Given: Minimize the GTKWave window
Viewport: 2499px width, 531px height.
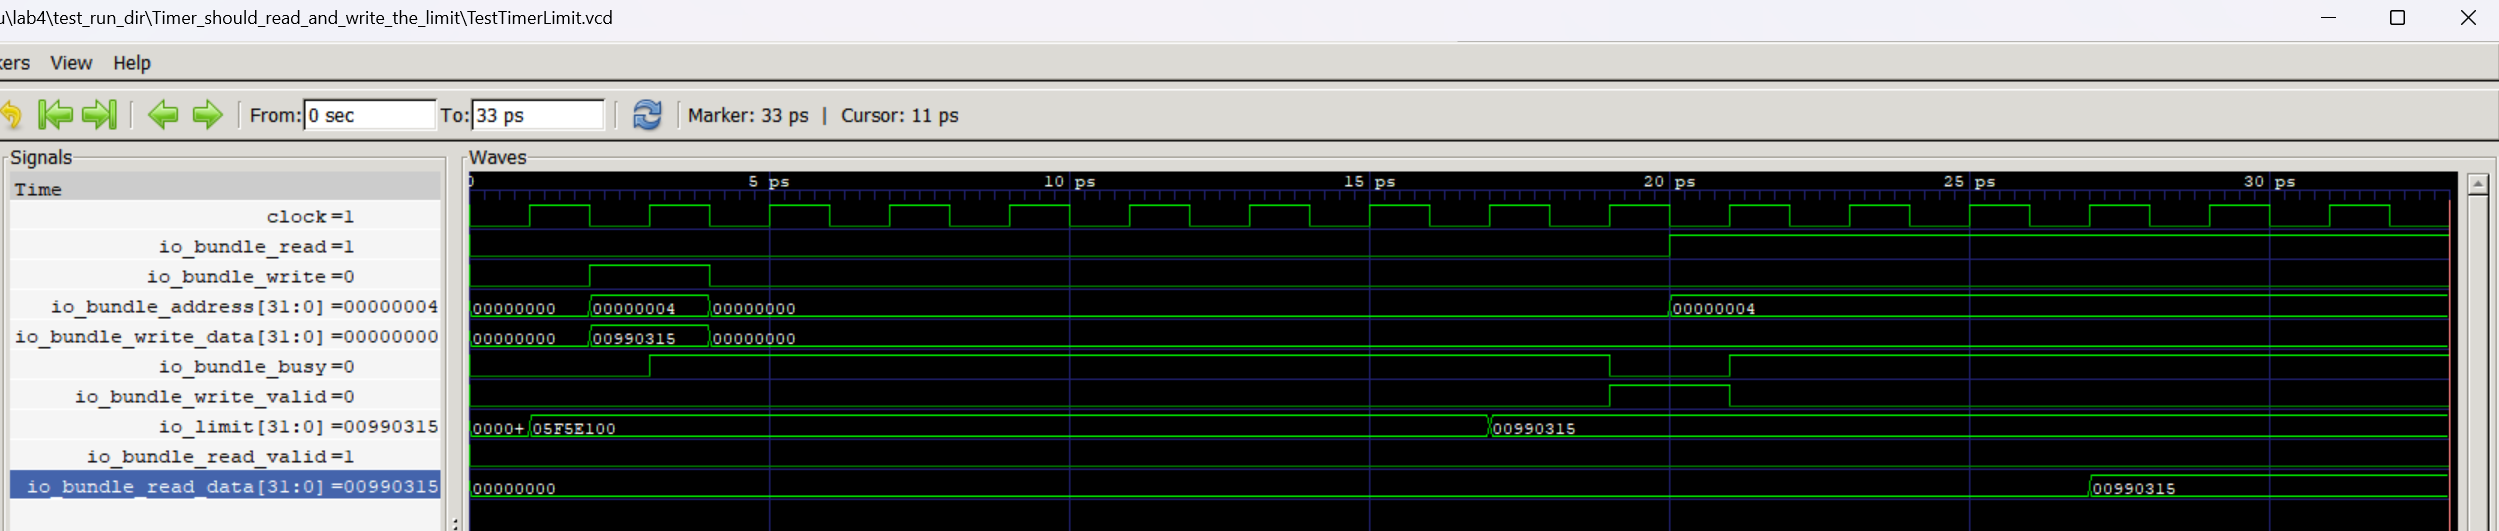Looking at the screenshot, I should pos(2328,18).
